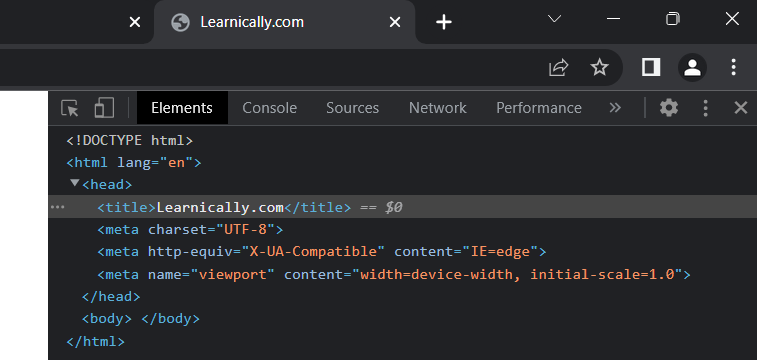Viewport: 757px width, 360px height.
Task: Click the "IE=edge" content value
Action: (x=500, y=251)
